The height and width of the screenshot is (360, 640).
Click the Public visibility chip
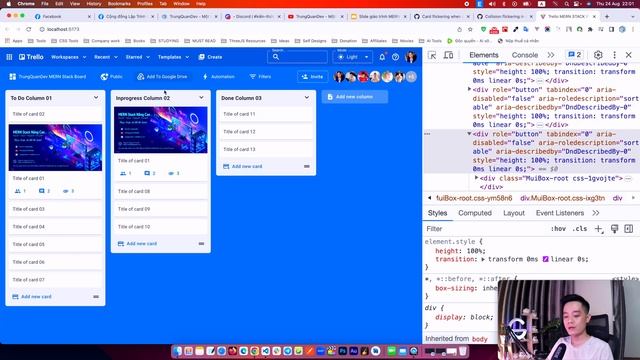pyautogui.click(x=111, y=77)
